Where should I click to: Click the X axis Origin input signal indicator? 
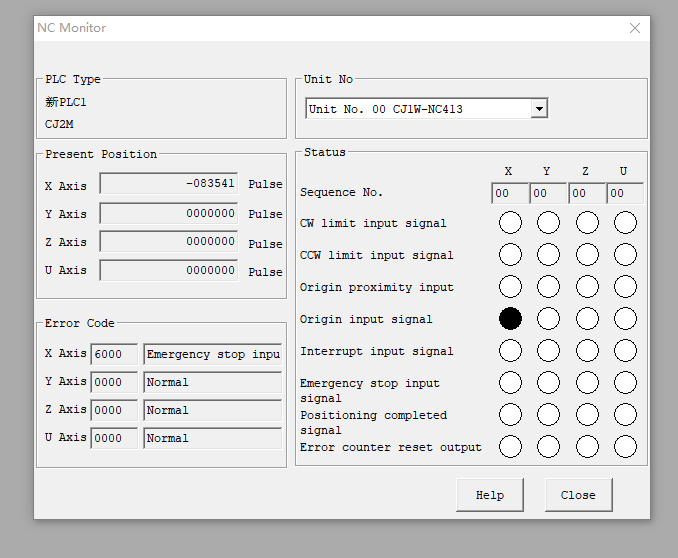pos(510,319)
